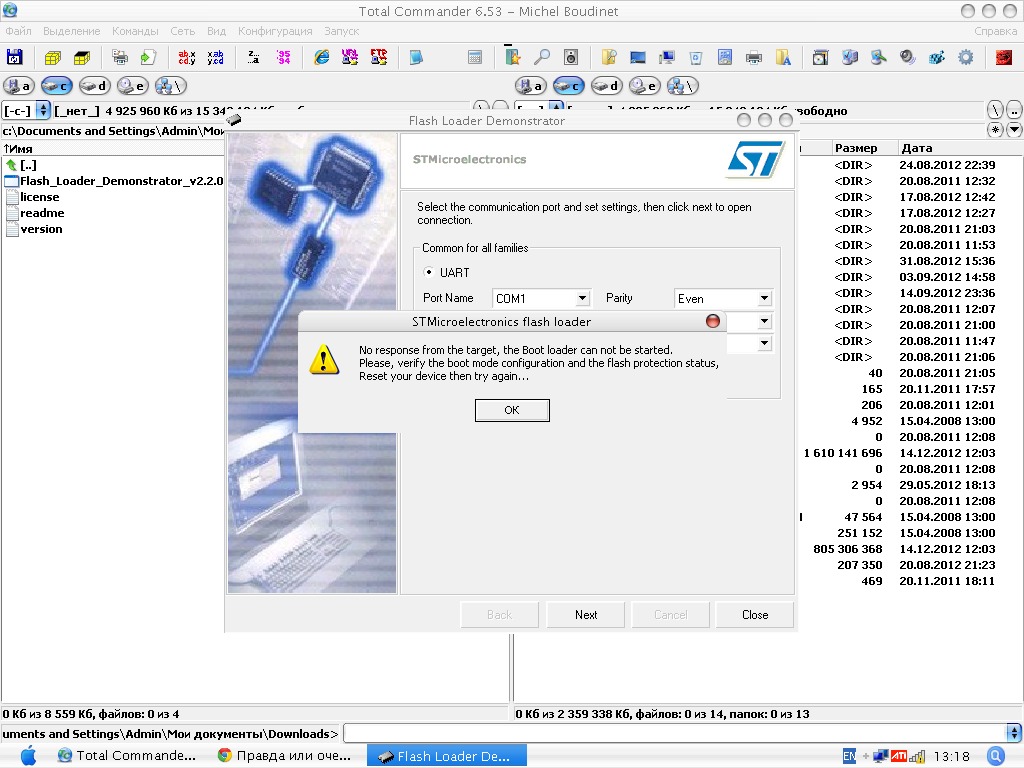Screen dimensions: 1024x768
Task: Select the UART radio button
Action: [429, 272]
